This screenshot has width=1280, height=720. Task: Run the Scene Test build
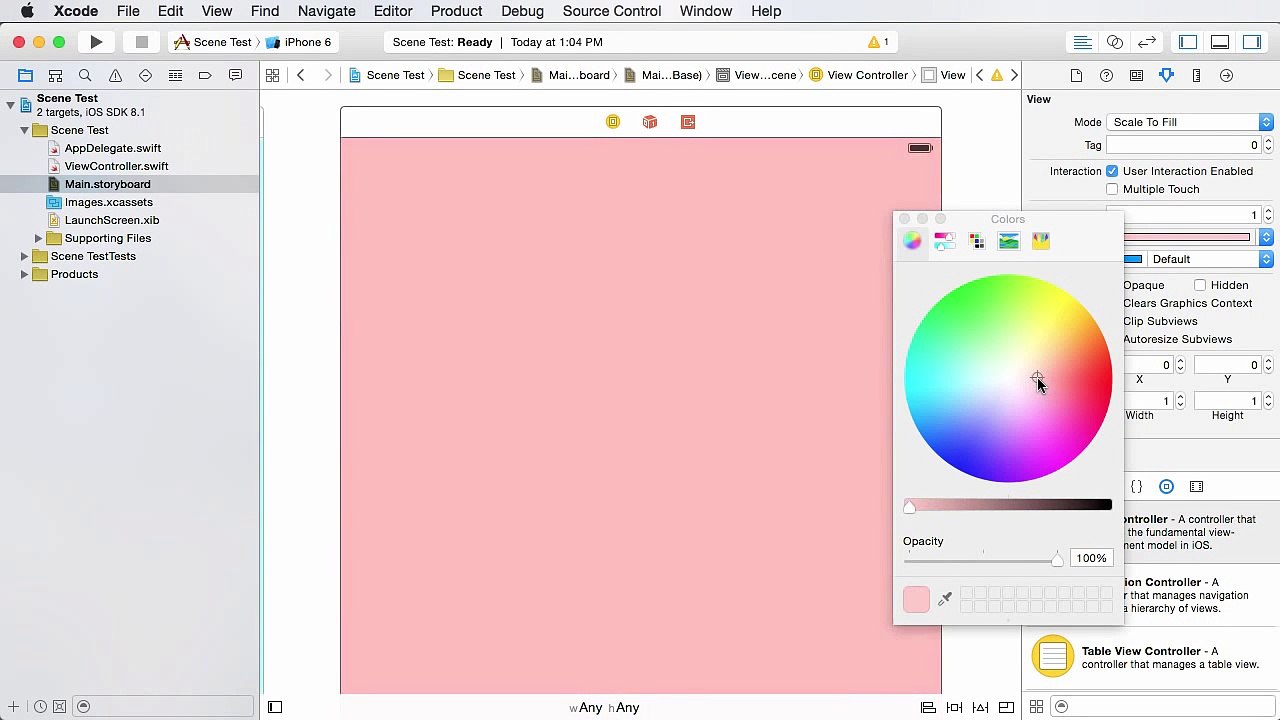click(x=96, y=42)
